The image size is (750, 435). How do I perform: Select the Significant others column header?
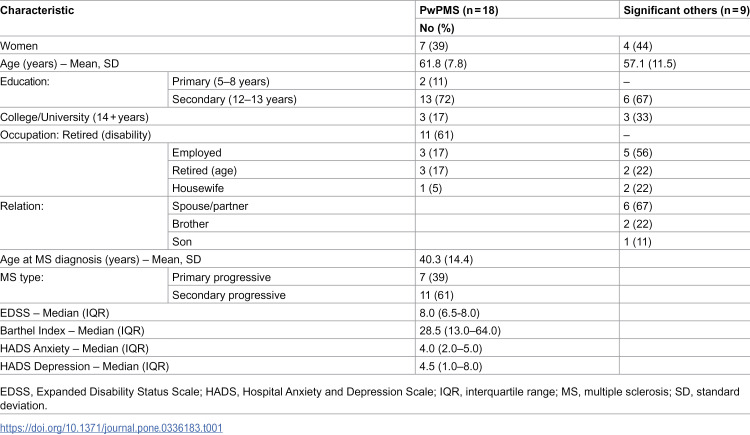686,10
